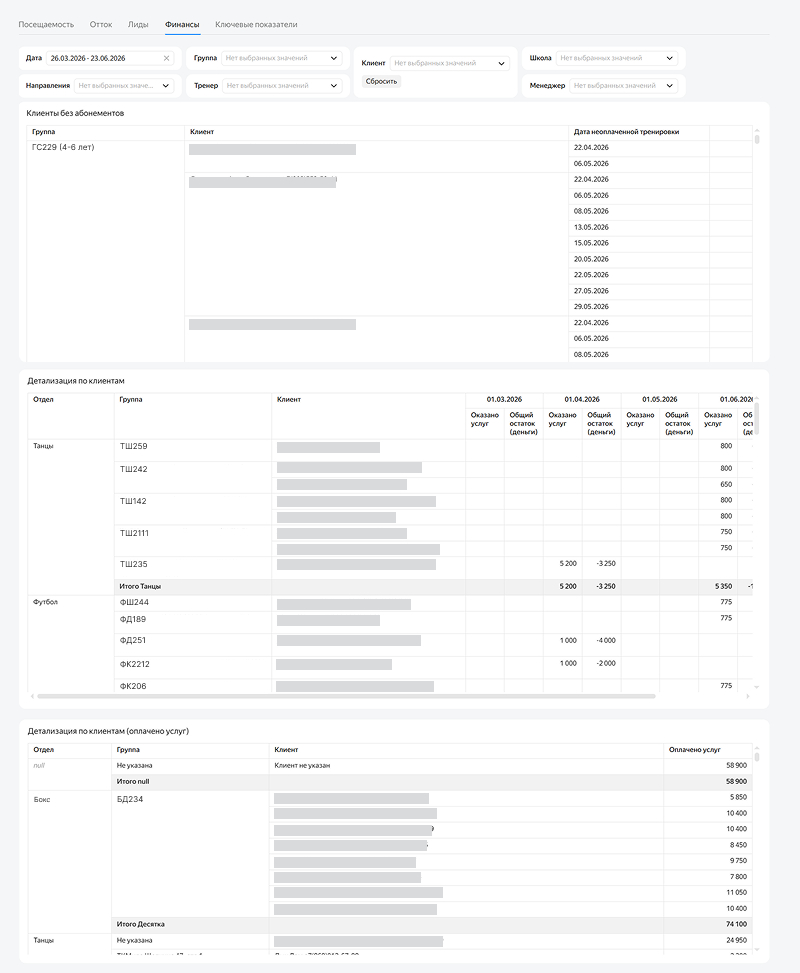Switch to the Посещаемость tab
The image size is (800, 973).
(46, 25)
